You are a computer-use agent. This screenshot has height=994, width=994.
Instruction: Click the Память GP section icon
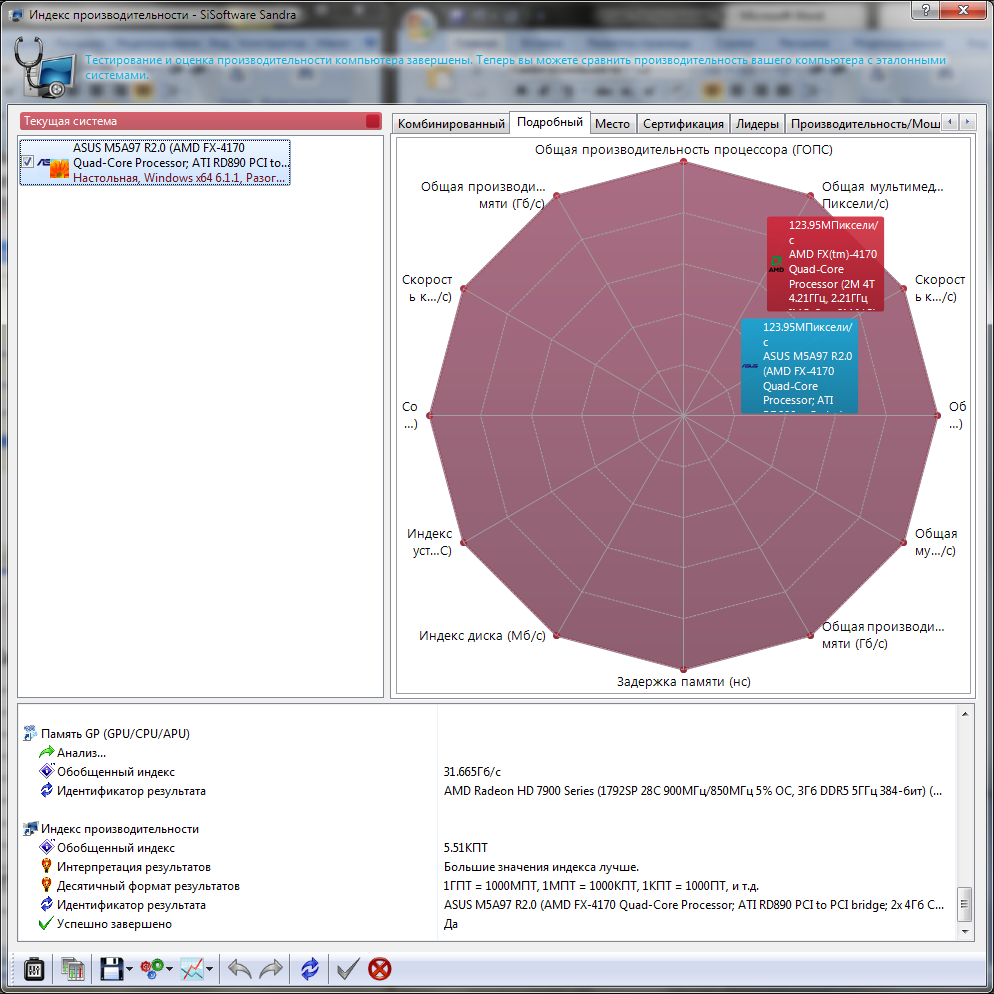pyautogui.click(x=29, y=733)
